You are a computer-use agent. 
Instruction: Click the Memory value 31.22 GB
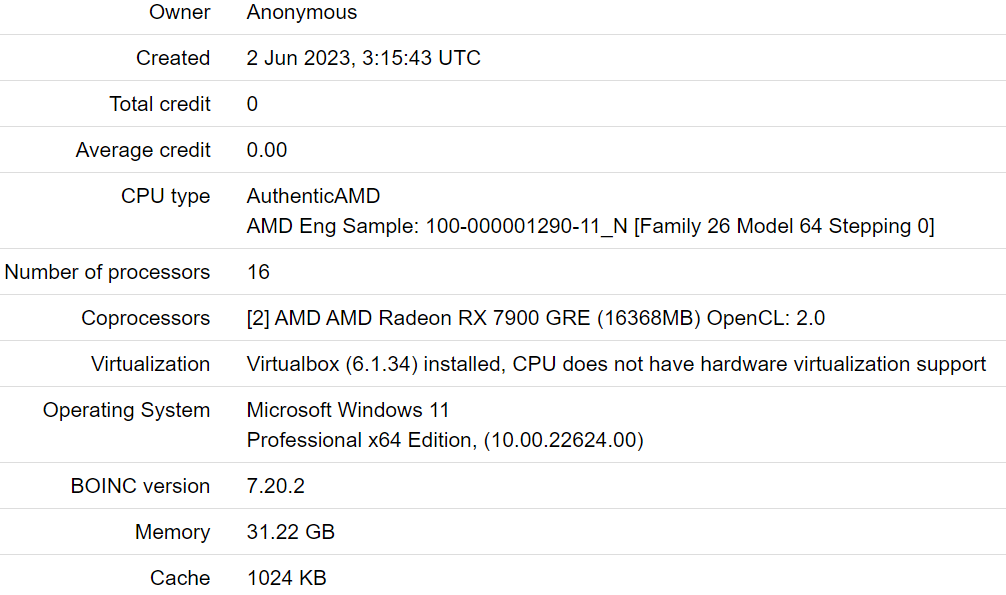coord(291,532)
